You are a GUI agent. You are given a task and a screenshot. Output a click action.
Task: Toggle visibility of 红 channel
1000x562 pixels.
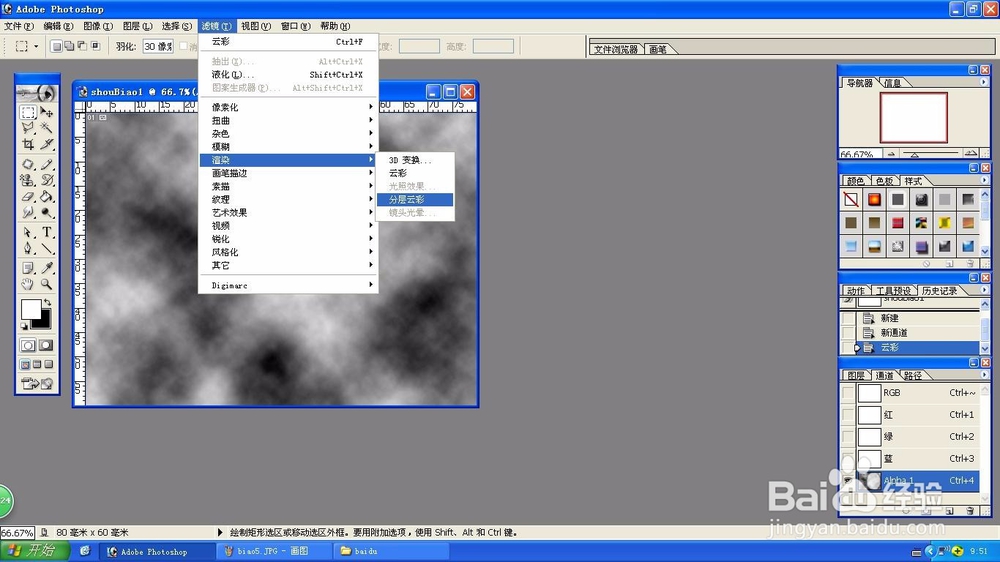pyautogui.click(x=848, y=415)
